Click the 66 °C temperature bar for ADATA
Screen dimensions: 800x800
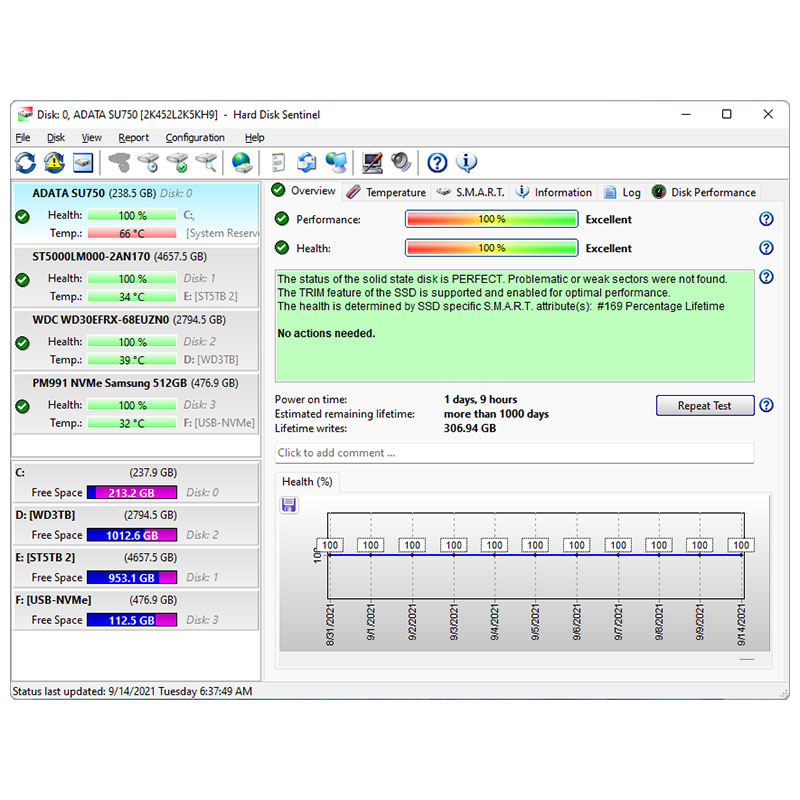132,234
